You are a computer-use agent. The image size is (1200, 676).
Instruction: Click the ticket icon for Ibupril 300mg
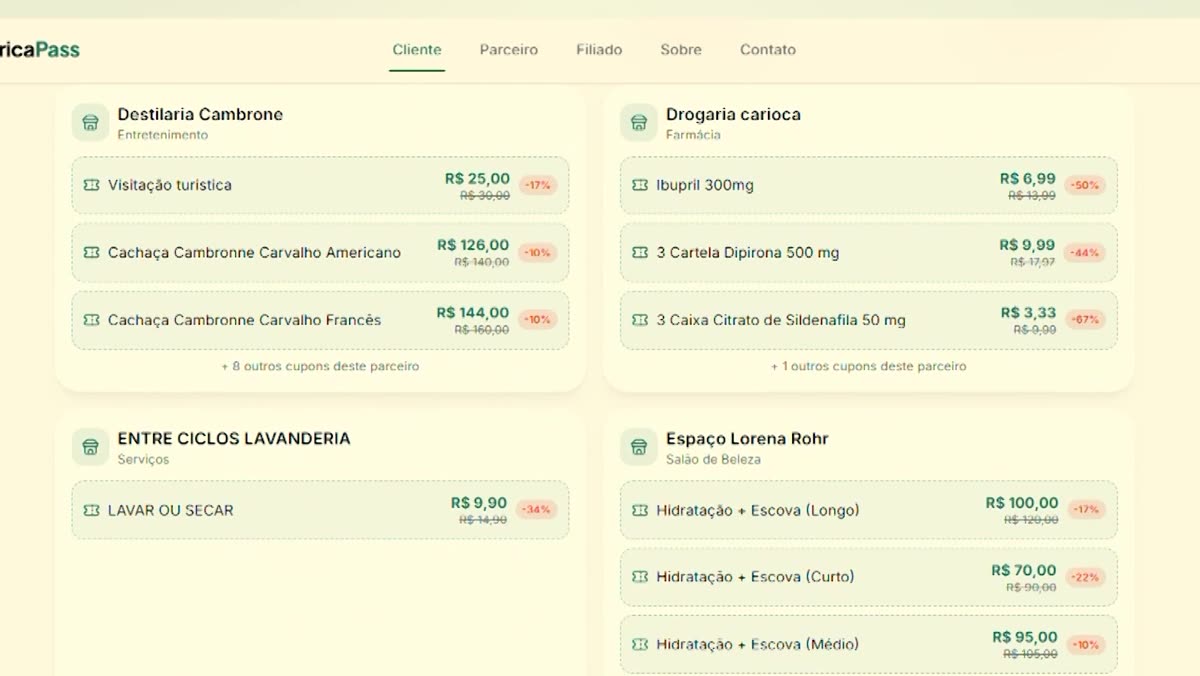(640, 185)
